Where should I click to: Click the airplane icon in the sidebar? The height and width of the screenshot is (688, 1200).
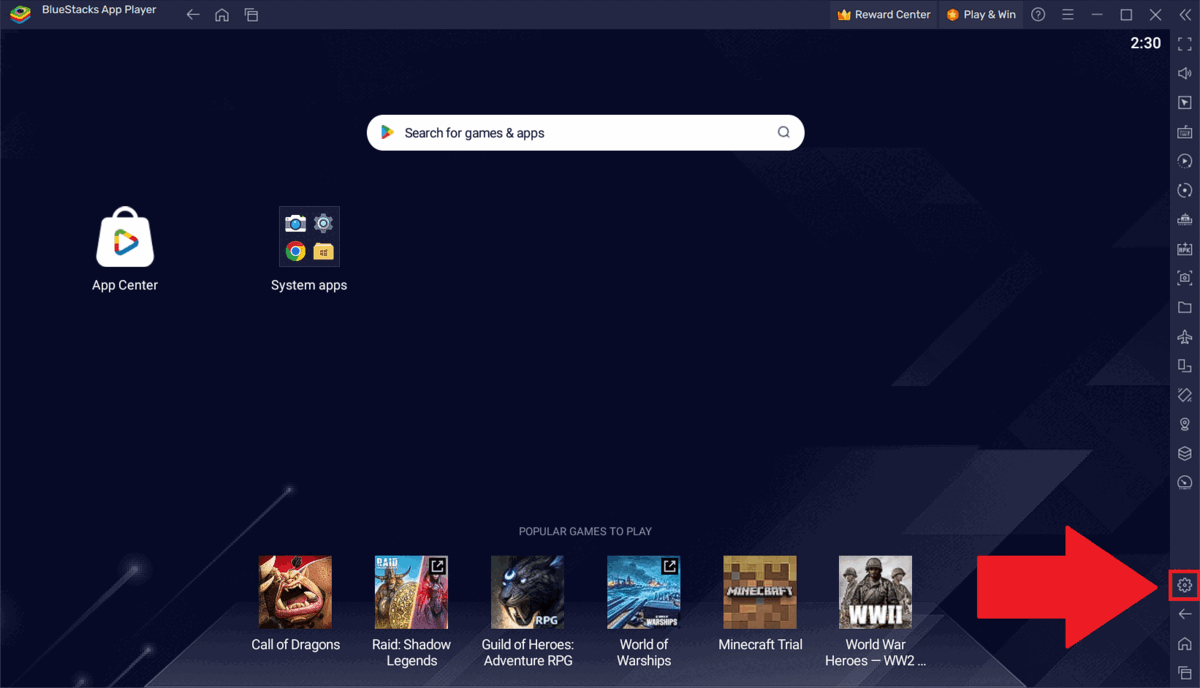click(x=1185, y=337)
